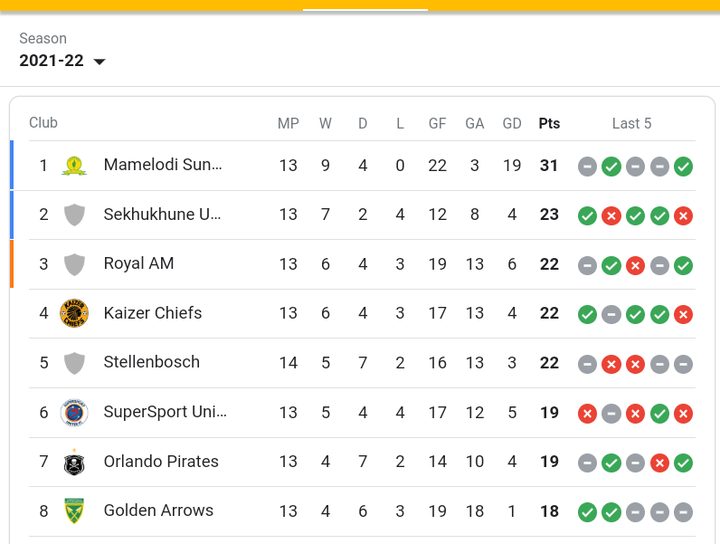Click Sekhukhune United's most recent loss indicator

click(x=683, y=216)
